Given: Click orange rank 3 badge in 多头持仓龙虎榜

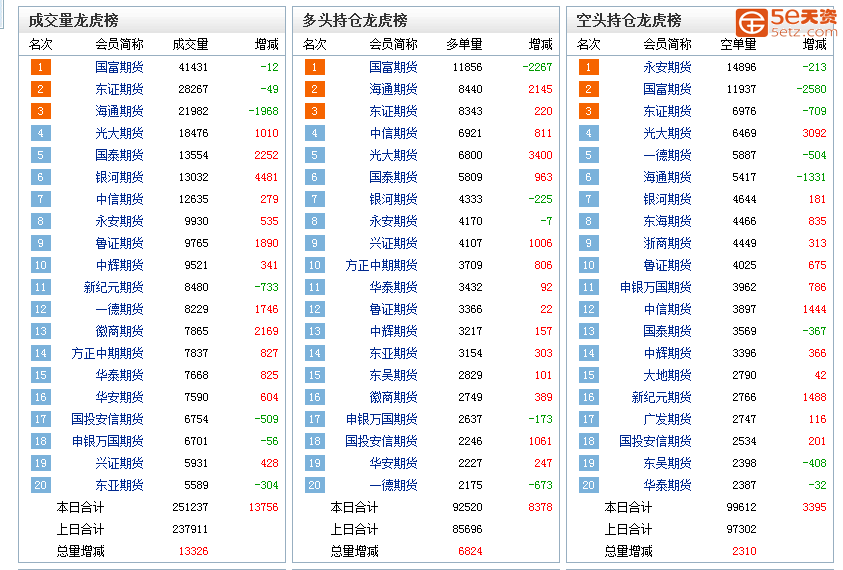Looking at the screenshot, I should tap(314, 111).
